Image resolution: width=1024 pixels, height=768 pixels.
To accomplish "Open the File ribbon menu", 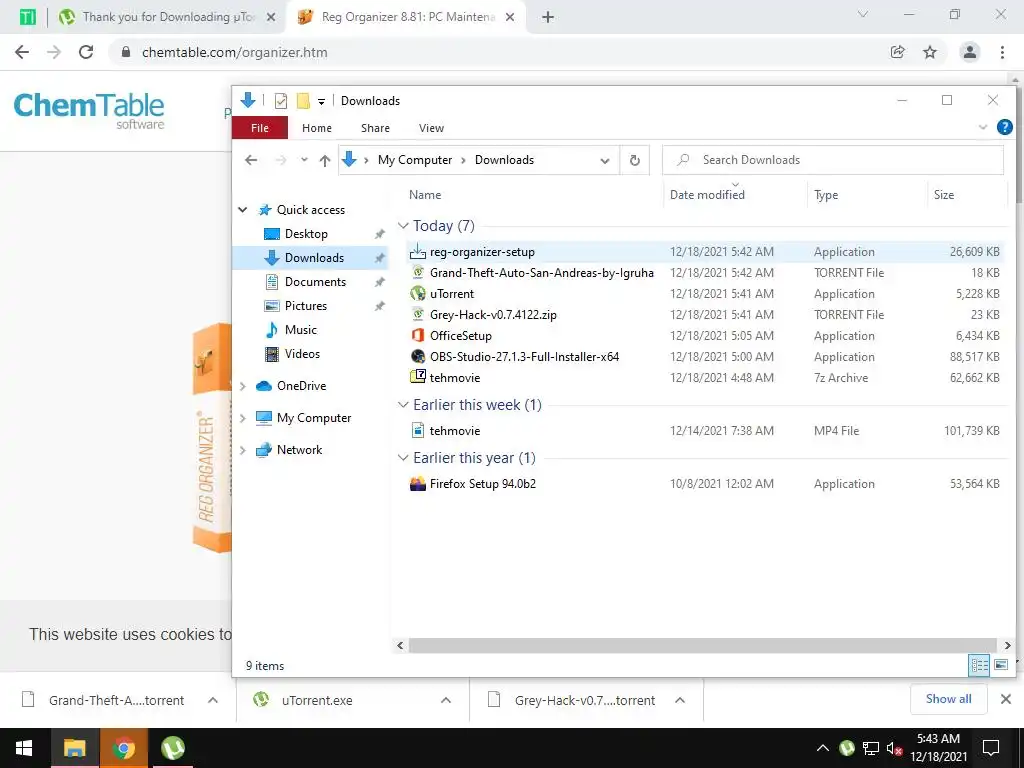I will pyautogui.click(x=260, y=128).
